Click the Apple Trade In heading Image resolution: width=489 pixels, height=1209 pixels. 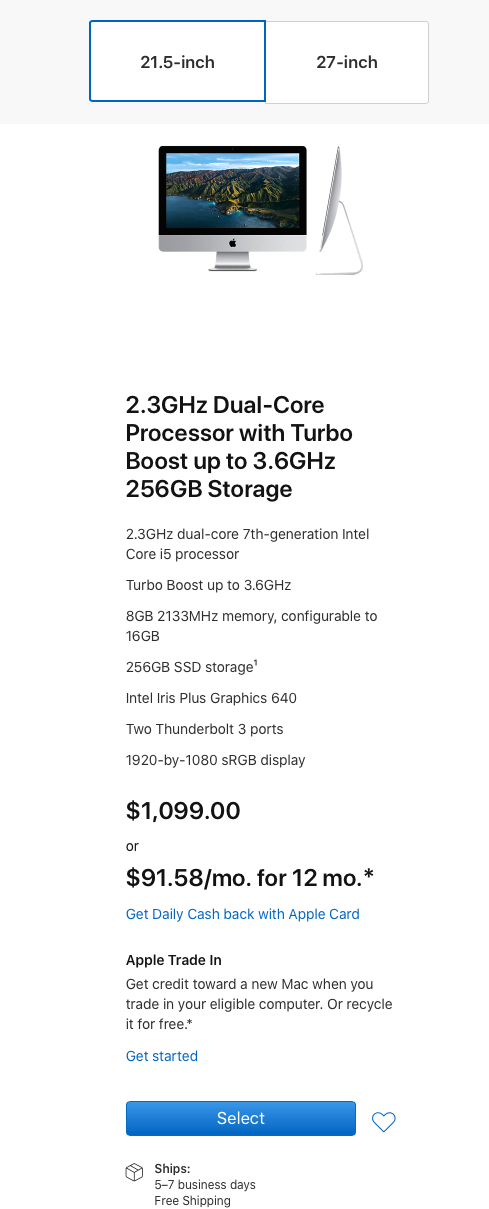174,960
